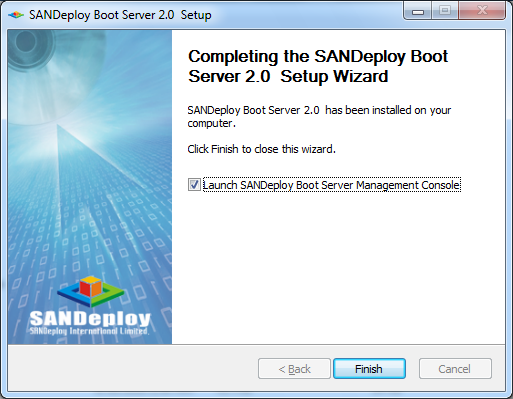513x399 pixels.
Task: Click 'has been installed on your computer' text
Action: pyautogui.click(x=319, y=117)
